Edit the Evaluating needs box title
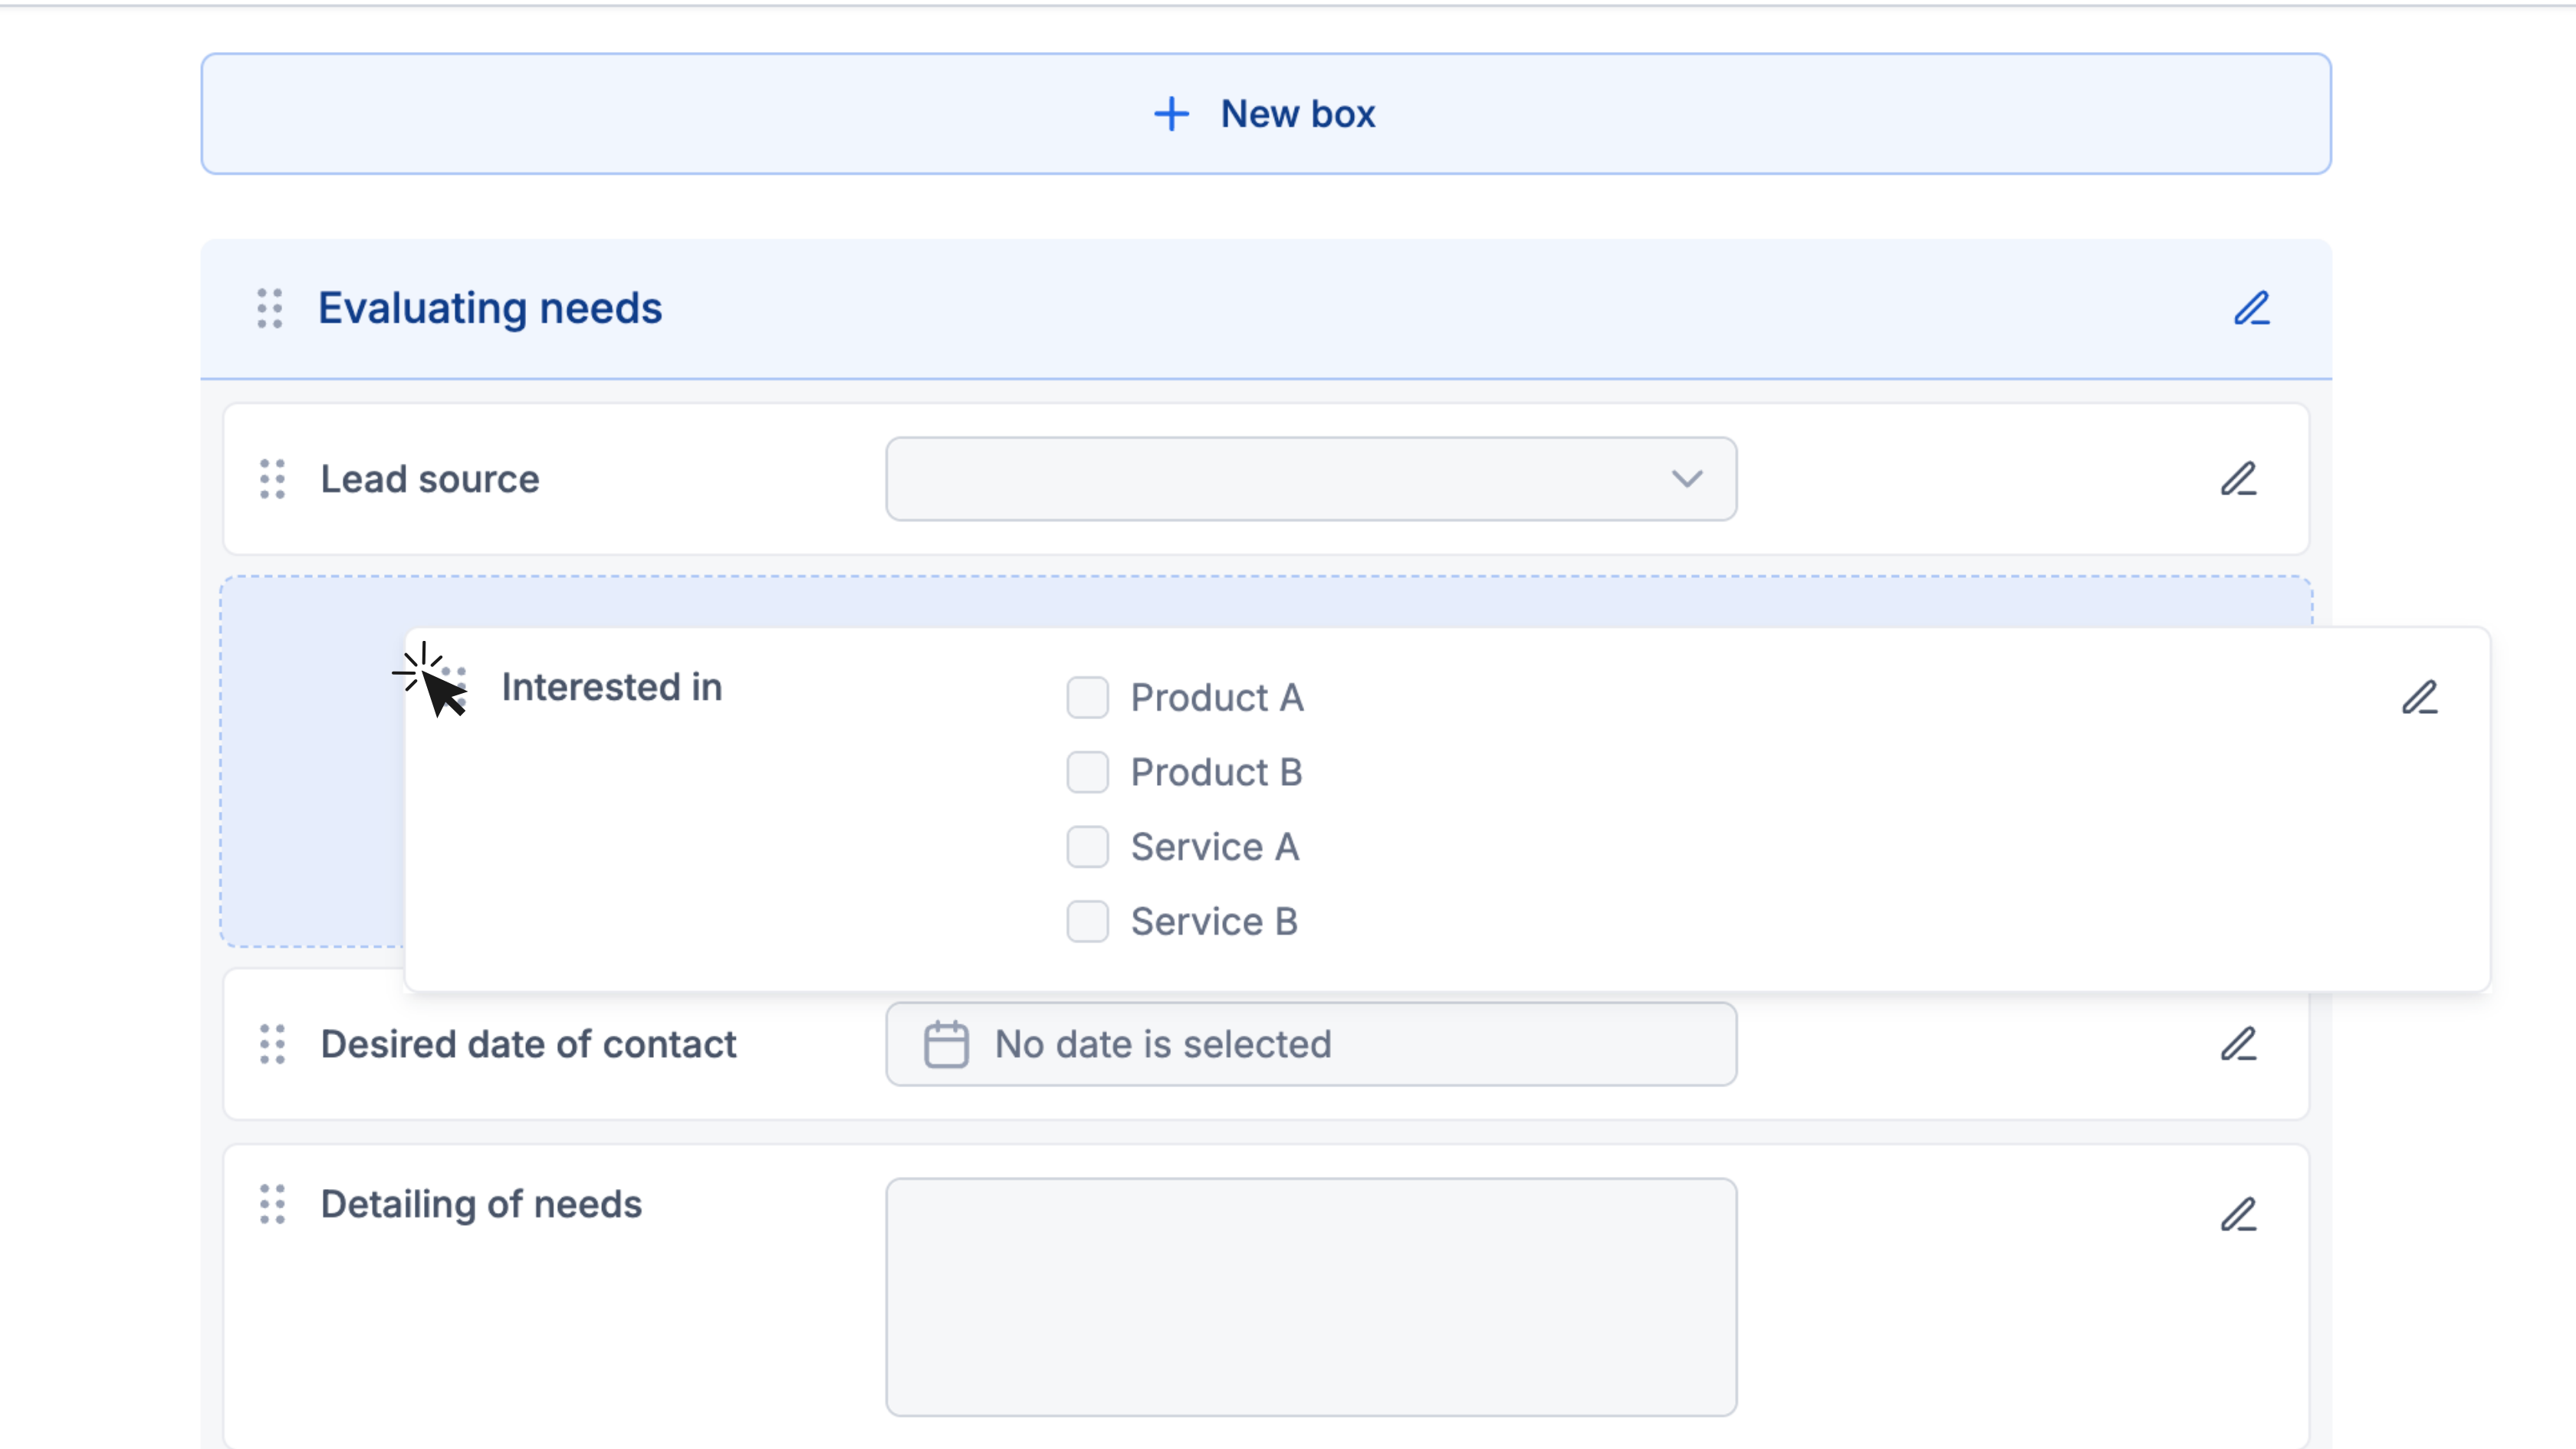 point(2251,308)
